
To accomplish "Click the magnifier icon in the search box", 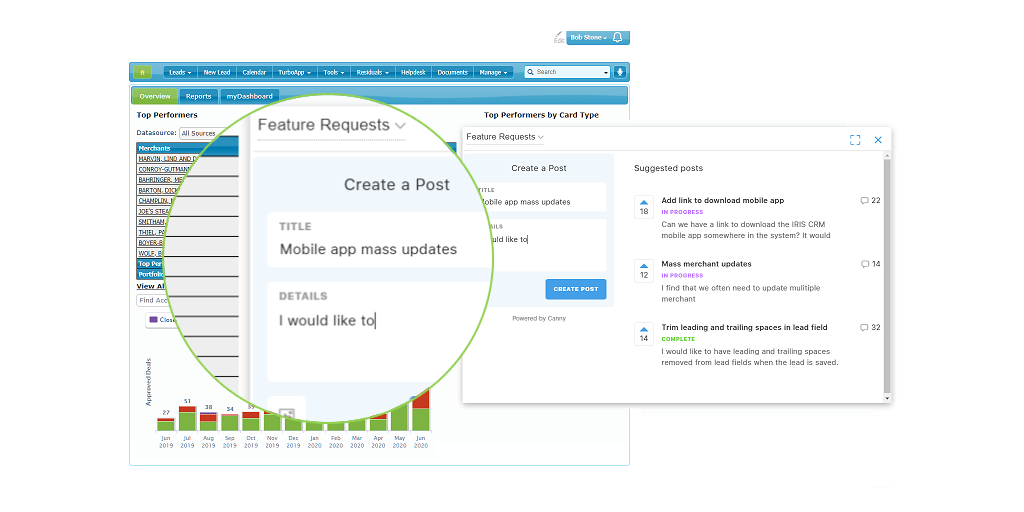I will [531, 72].
